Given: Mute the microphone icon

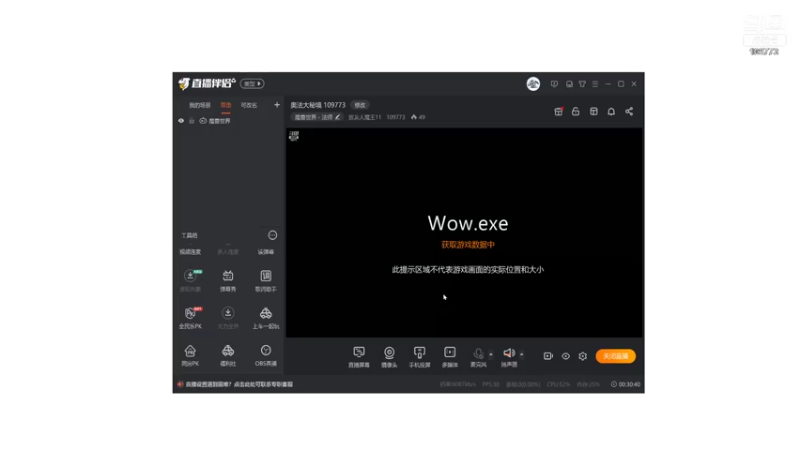Looking at the screenshot, I should pos(478,353).
